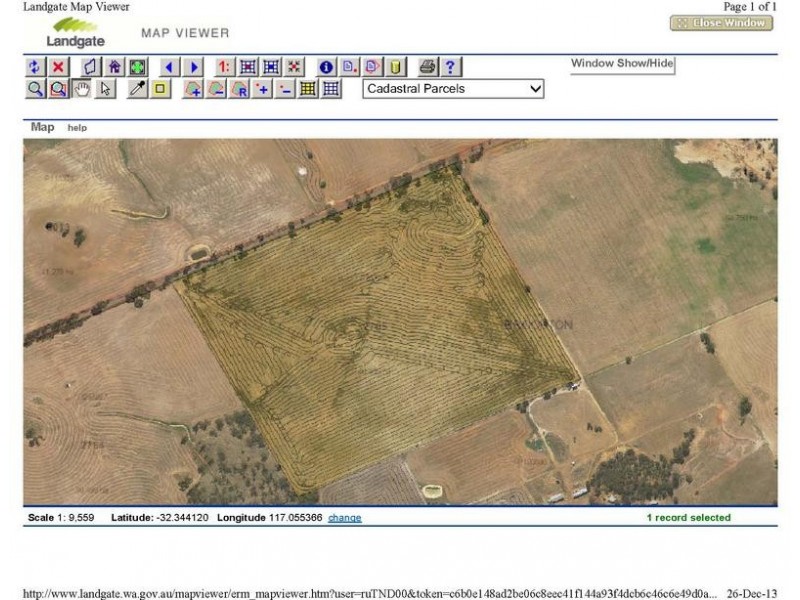
Task: Click the red X cancel icon
Action: point(58,67)
